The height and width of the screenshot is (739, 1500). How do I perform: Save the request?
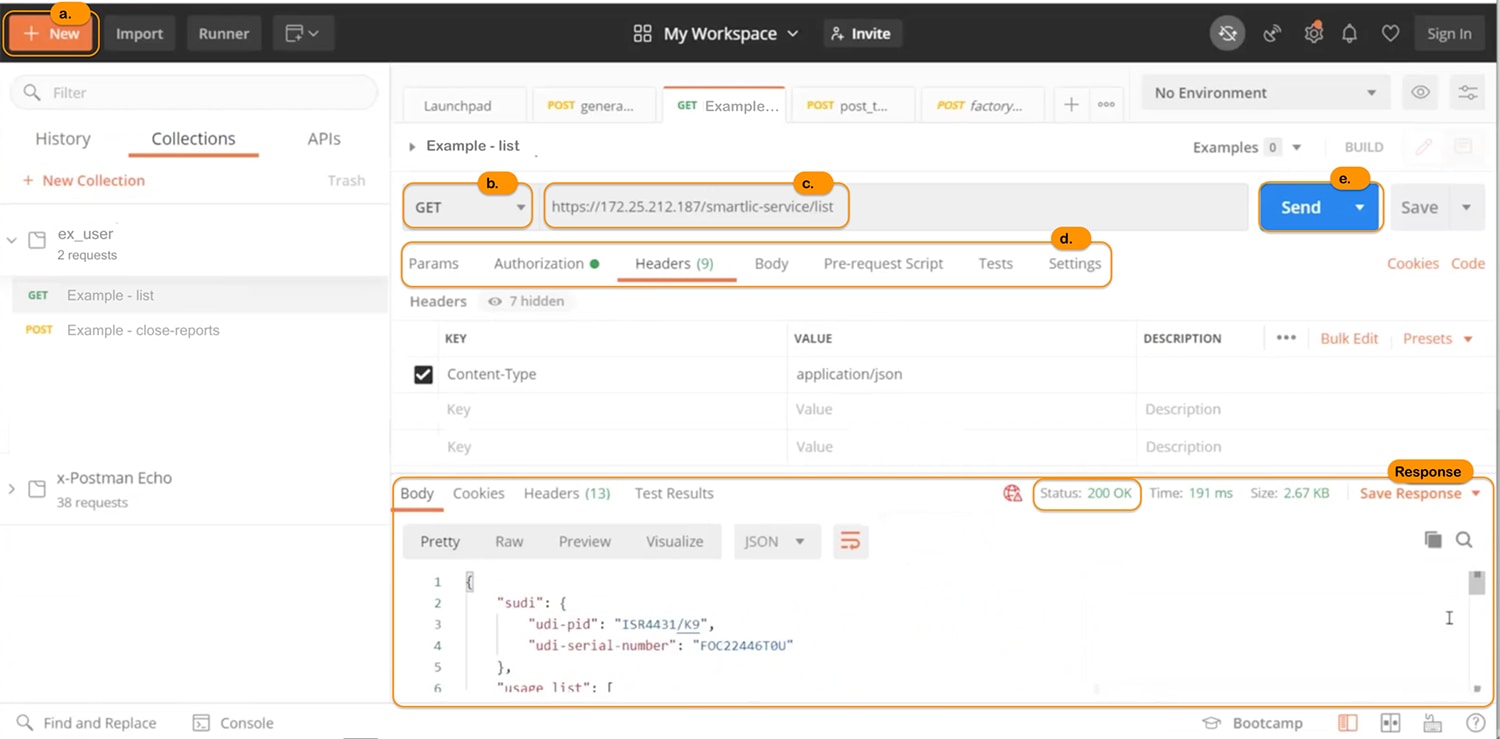click(x=1419, y=207)
